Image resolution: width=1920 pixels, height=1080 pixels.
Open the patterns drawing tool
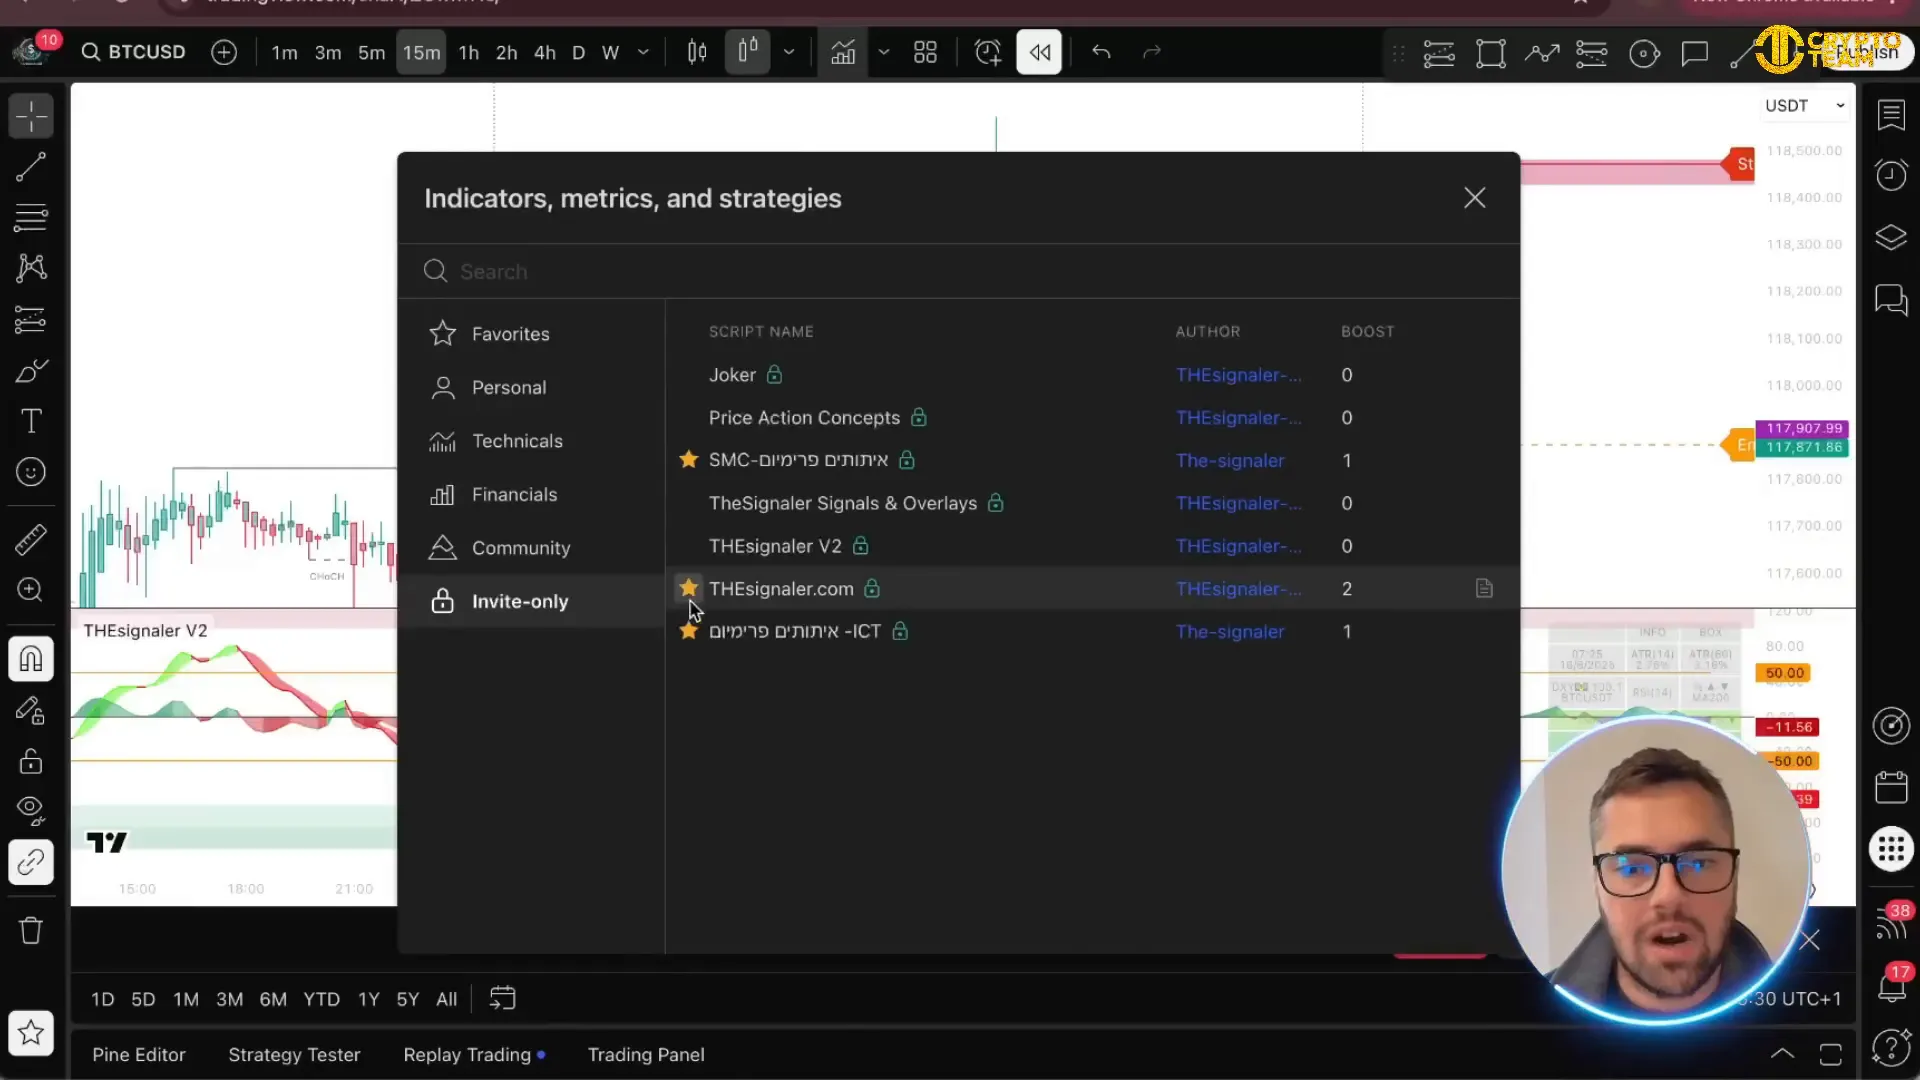coord(31,268)
